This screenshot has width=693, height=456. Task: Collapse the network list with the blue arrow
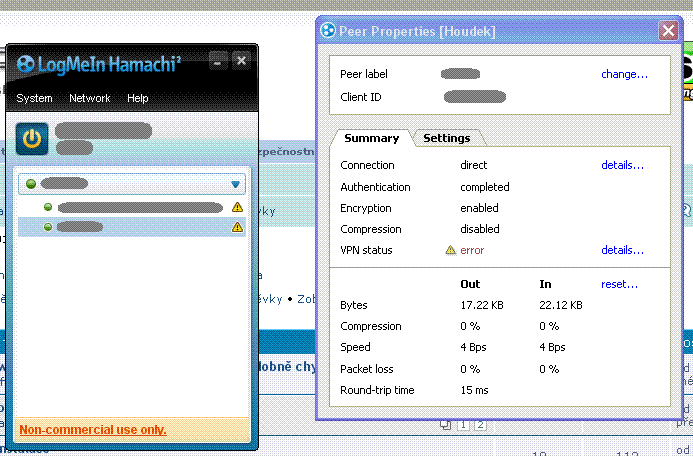(x=235, y=184)
